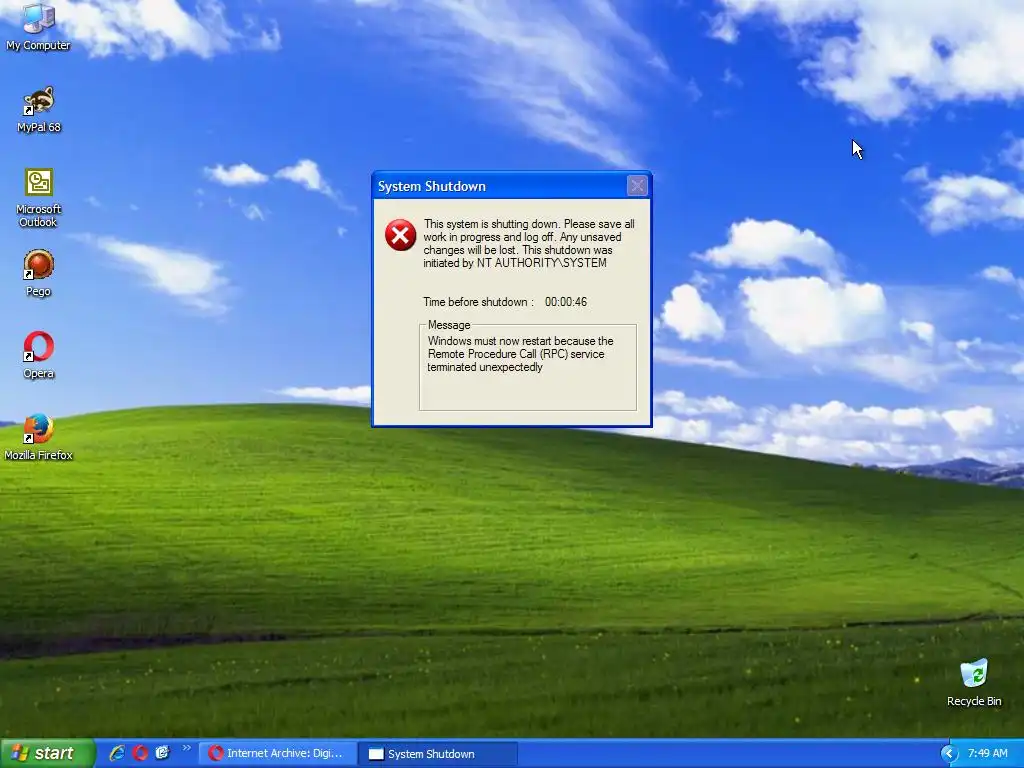Show hidden system tray icons

click(x=948, y=754)
